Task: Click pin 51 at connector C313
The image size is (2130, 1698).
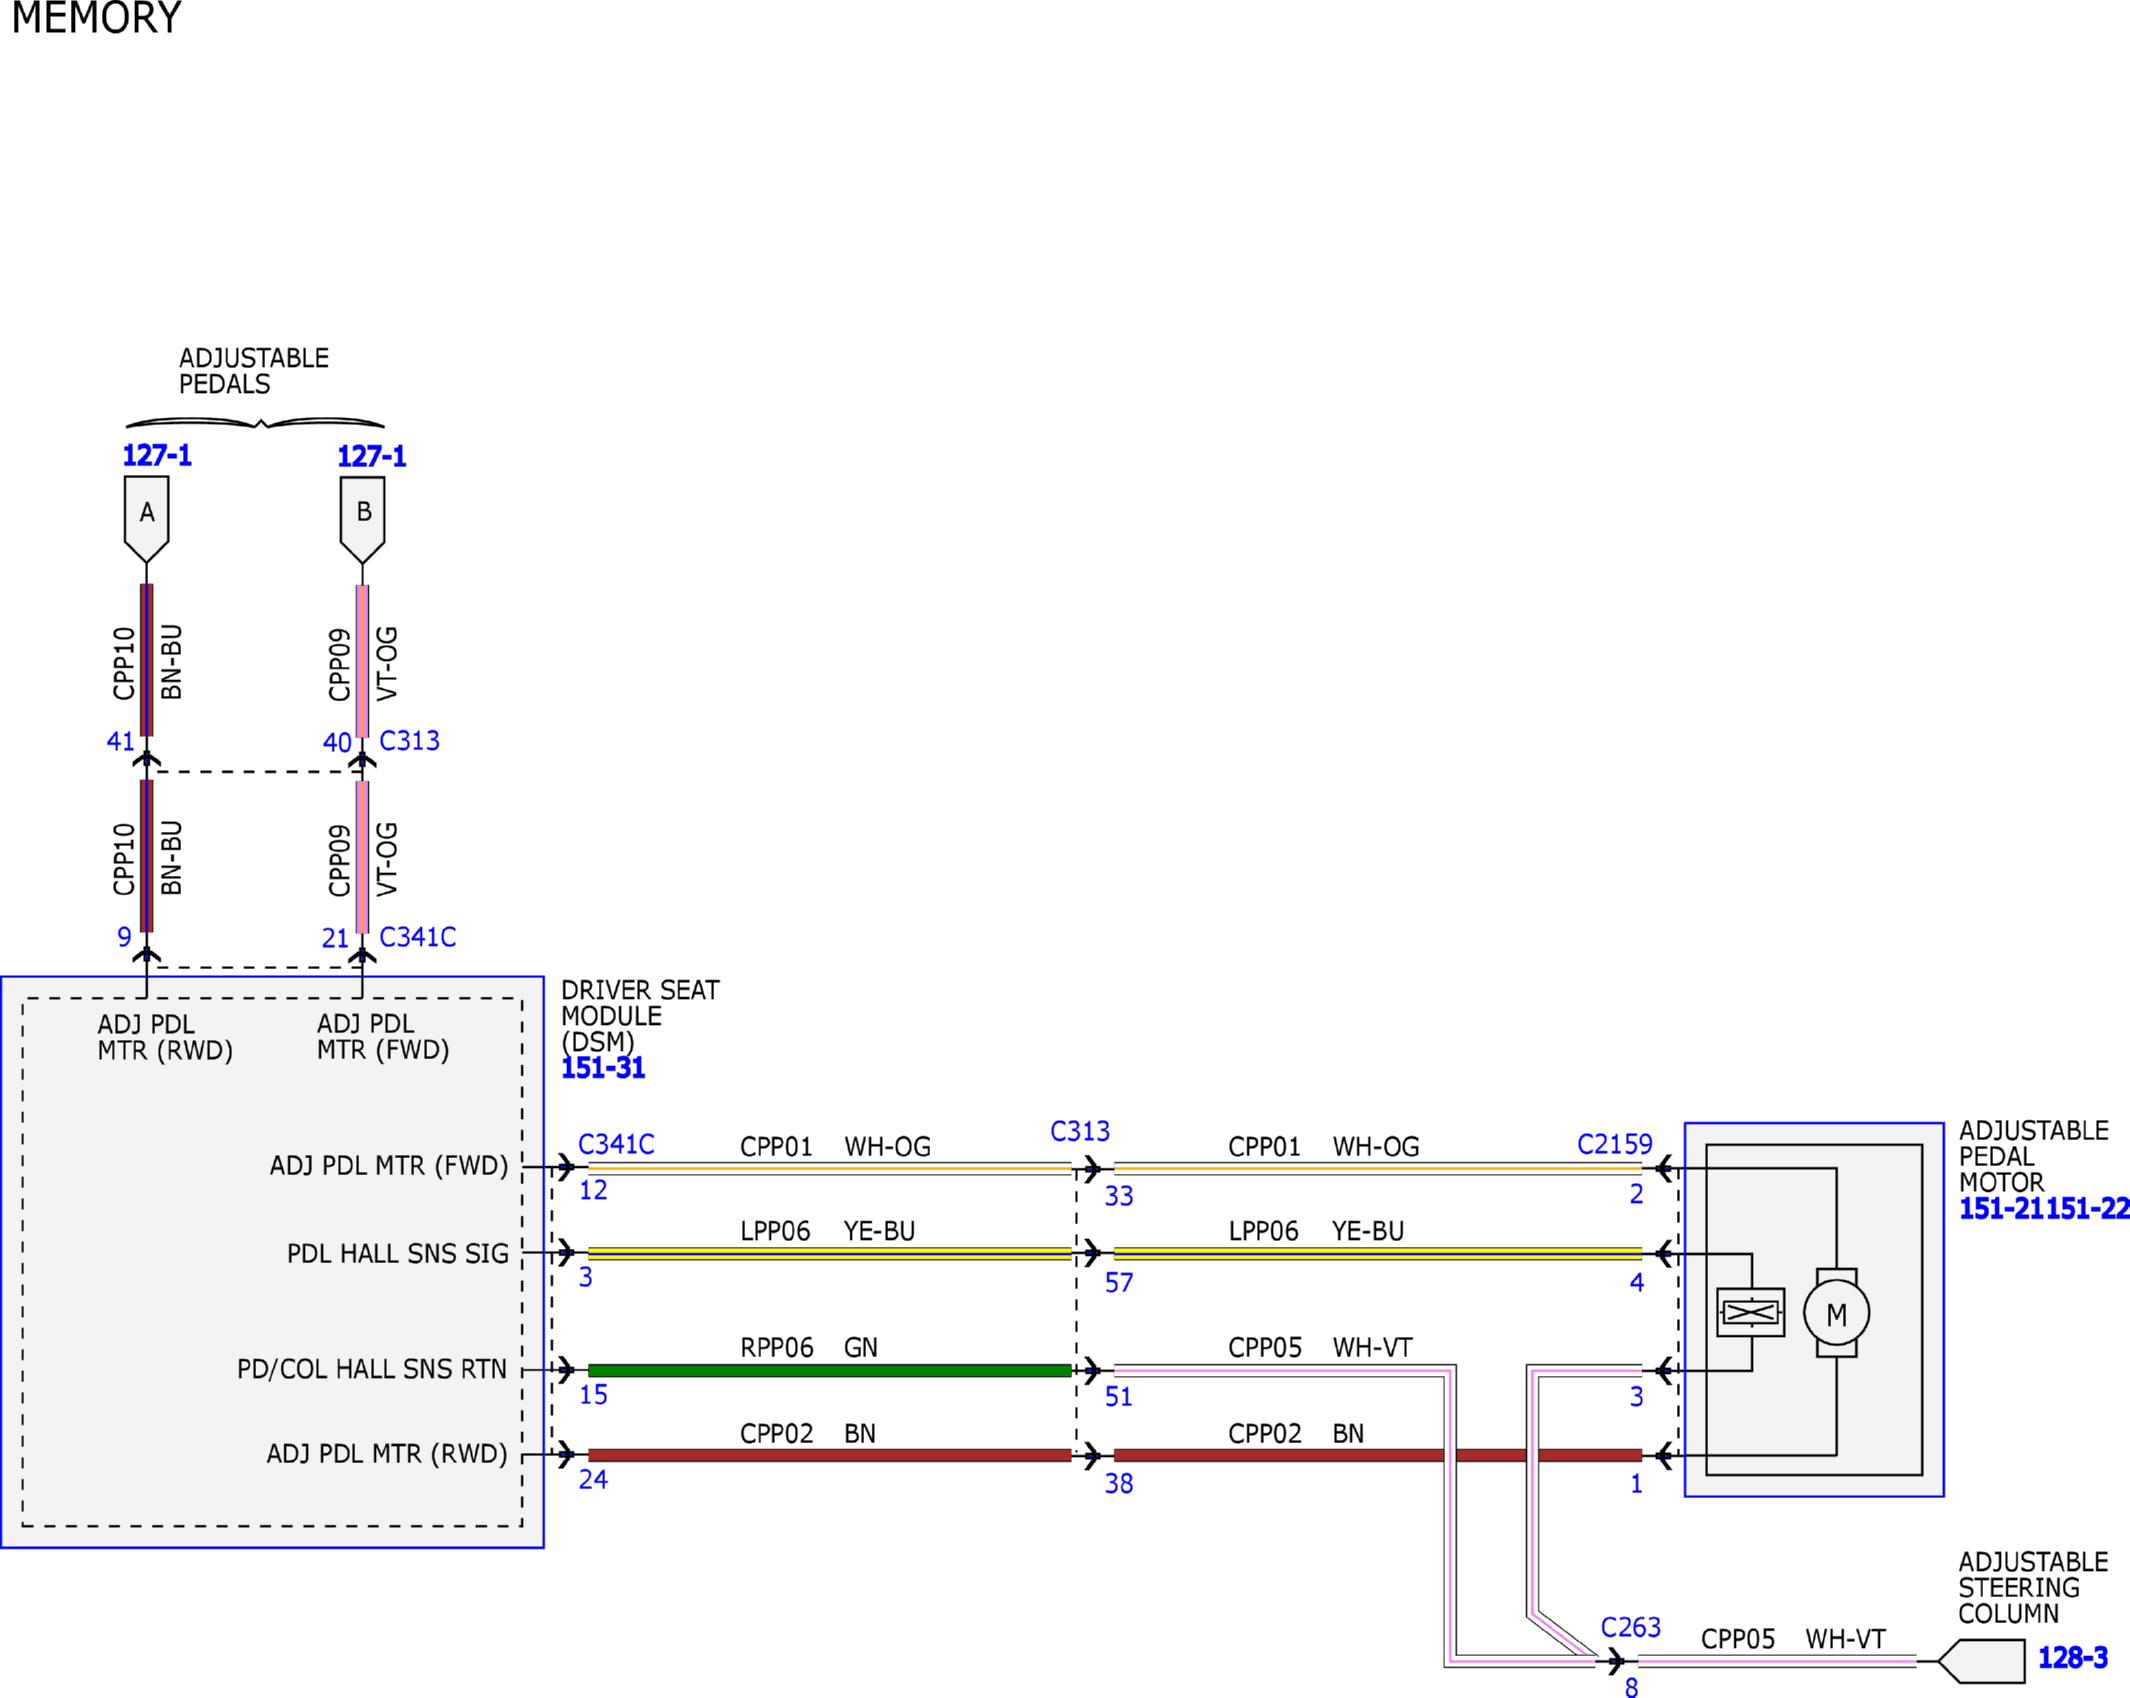Action: 1118,1397
